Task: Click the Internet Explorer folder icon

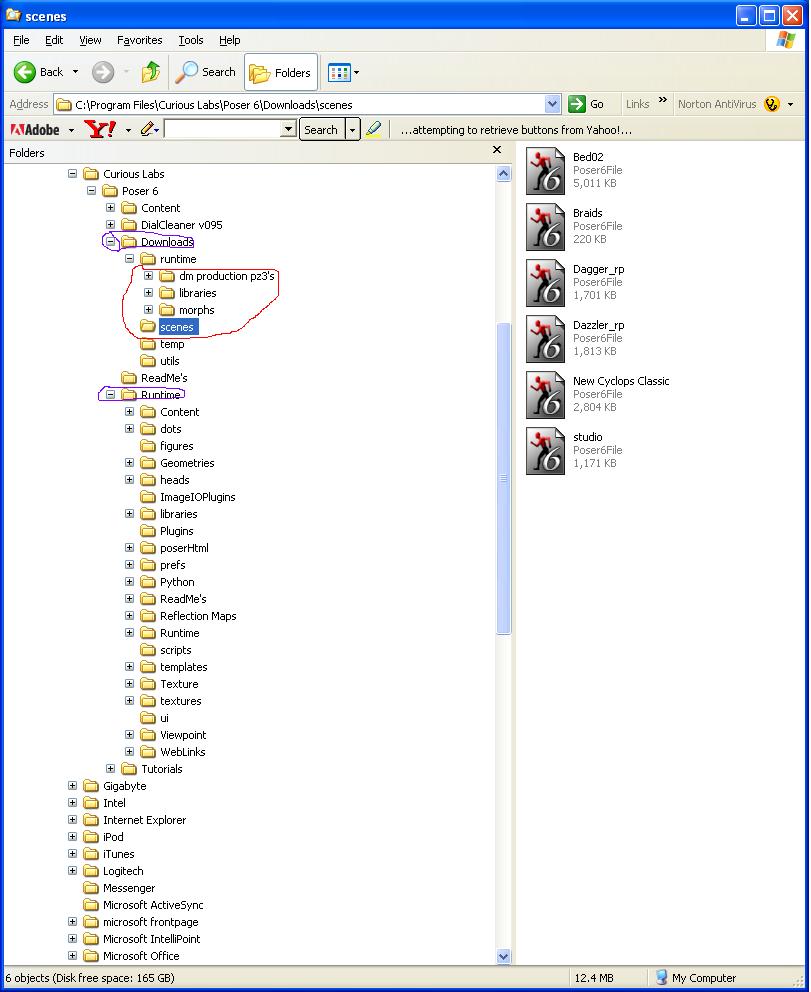Action: 91,820
